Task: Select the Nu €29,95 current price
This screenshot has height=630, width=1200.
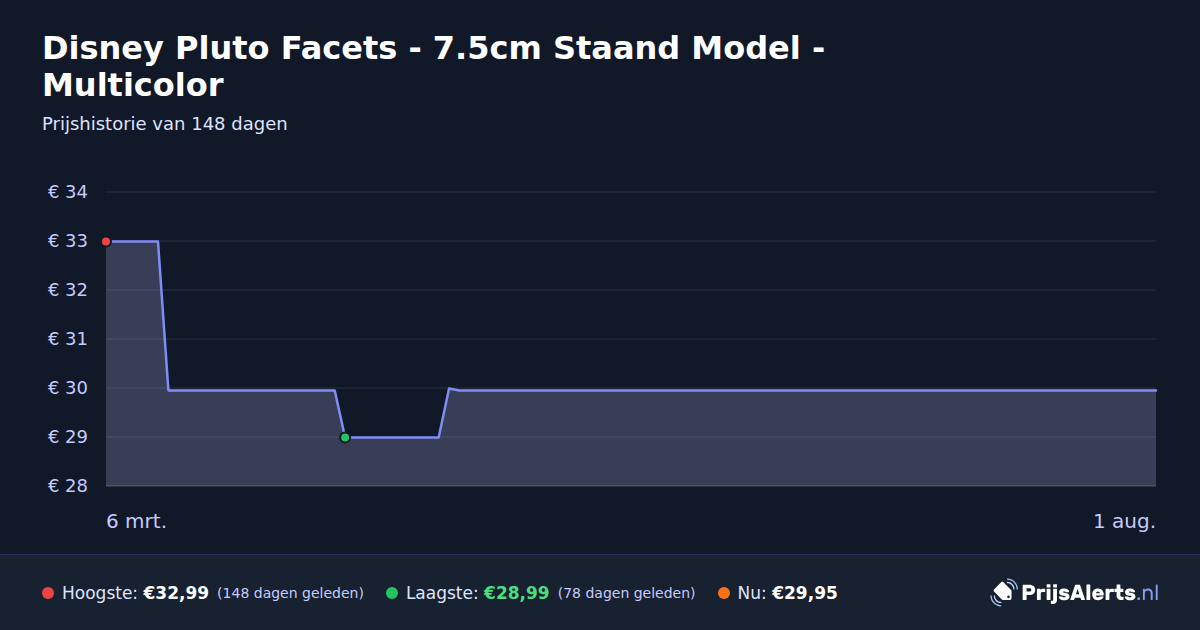Action: pyautogui.click(x=804, y=593)
